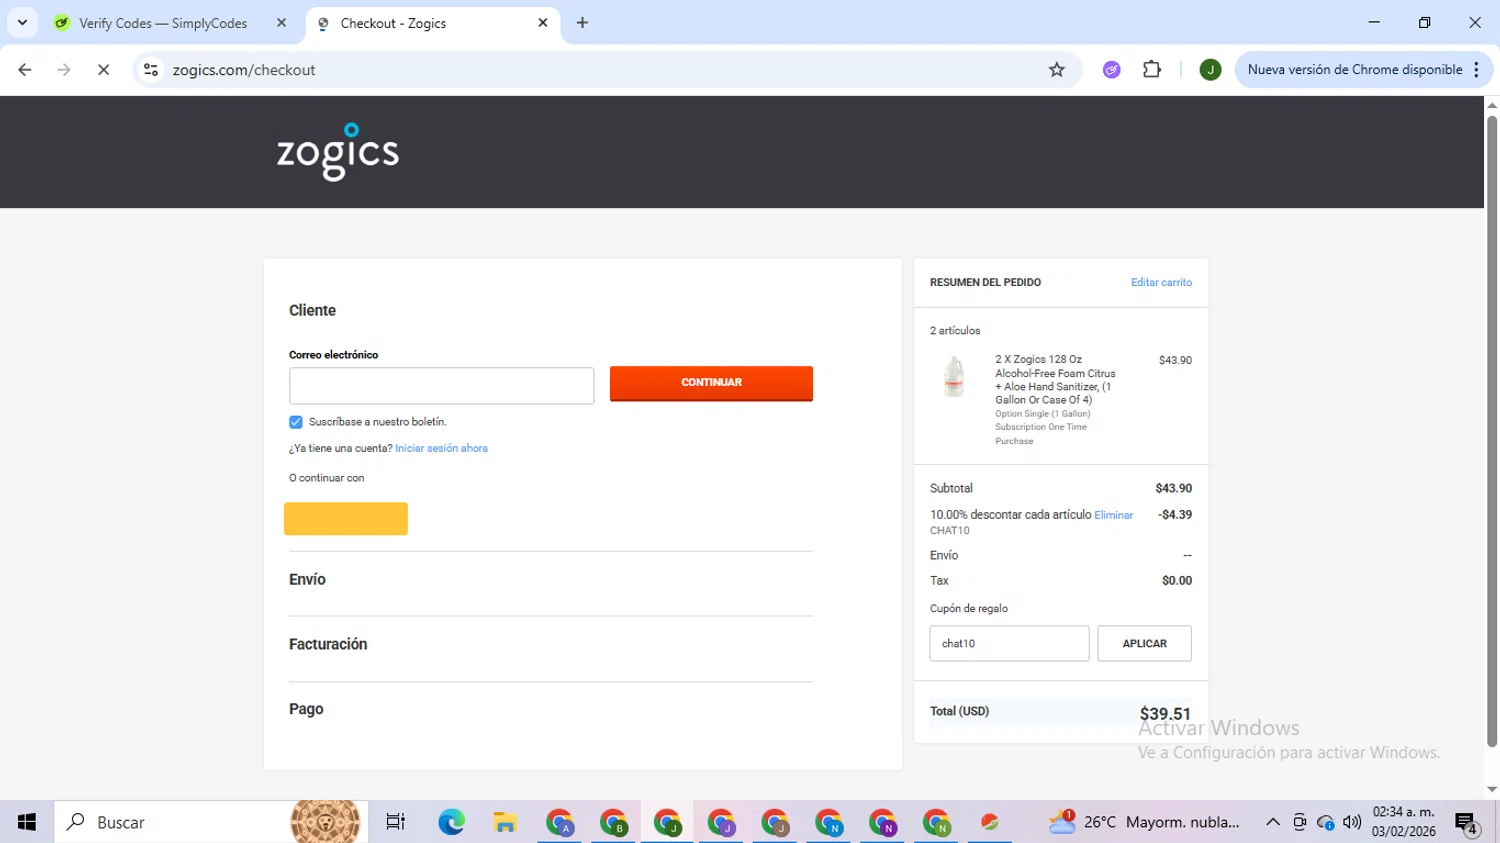Image resolution: width=1500 pixels, height=843 pixels.
Task: Launch Microsoft Edge from taskbar
Action: [451, 822]
